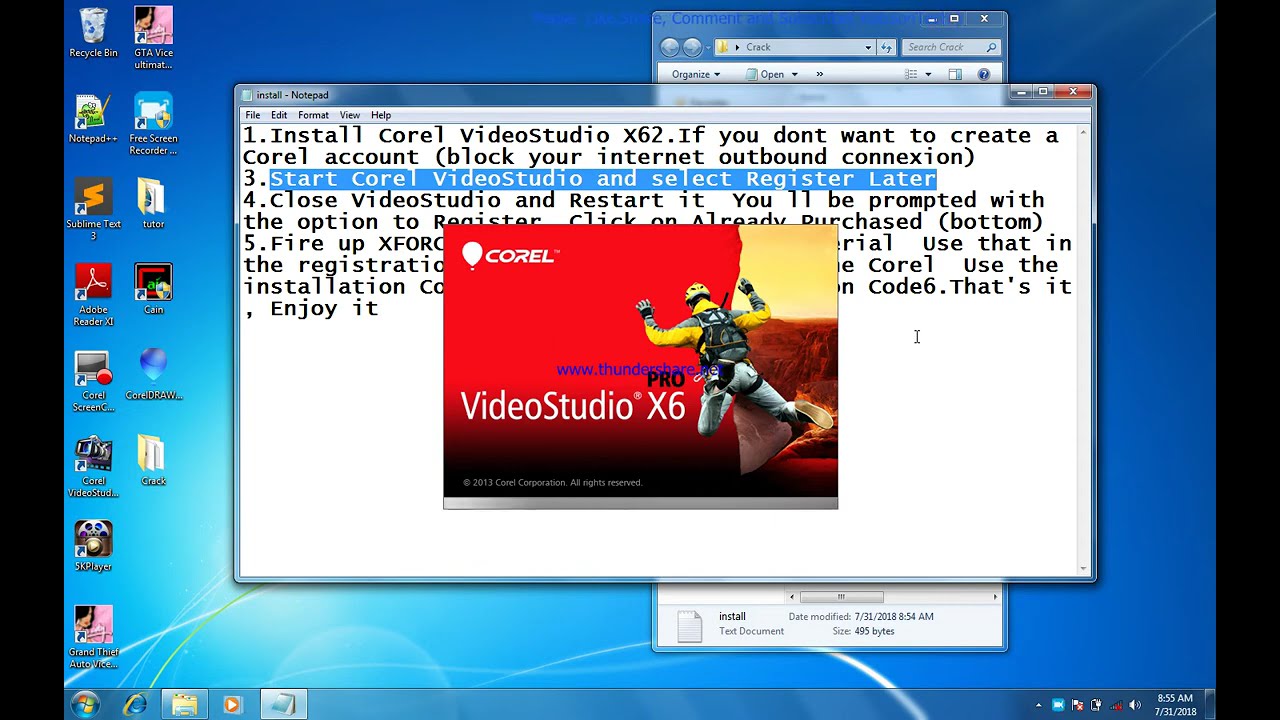
Task: Click 'Size: 495 bytes' in details pane
Action: 863,631
